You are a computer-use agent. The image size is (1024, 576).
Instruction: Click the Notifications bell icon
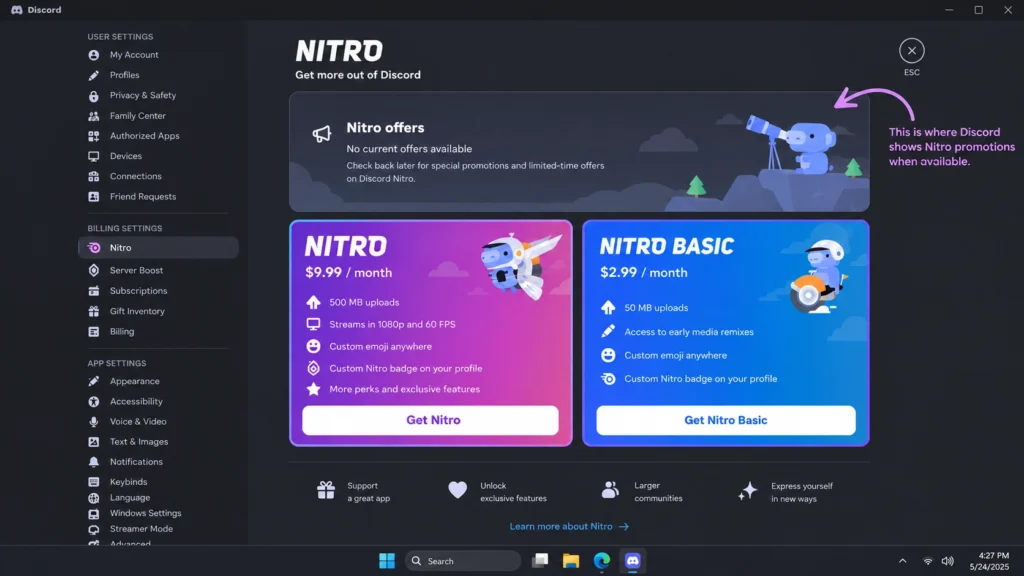[94, 462]
